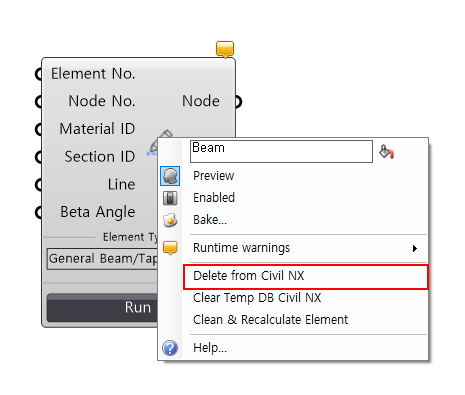
Task: Toggle Preview in the context menu
Action: 213,176
